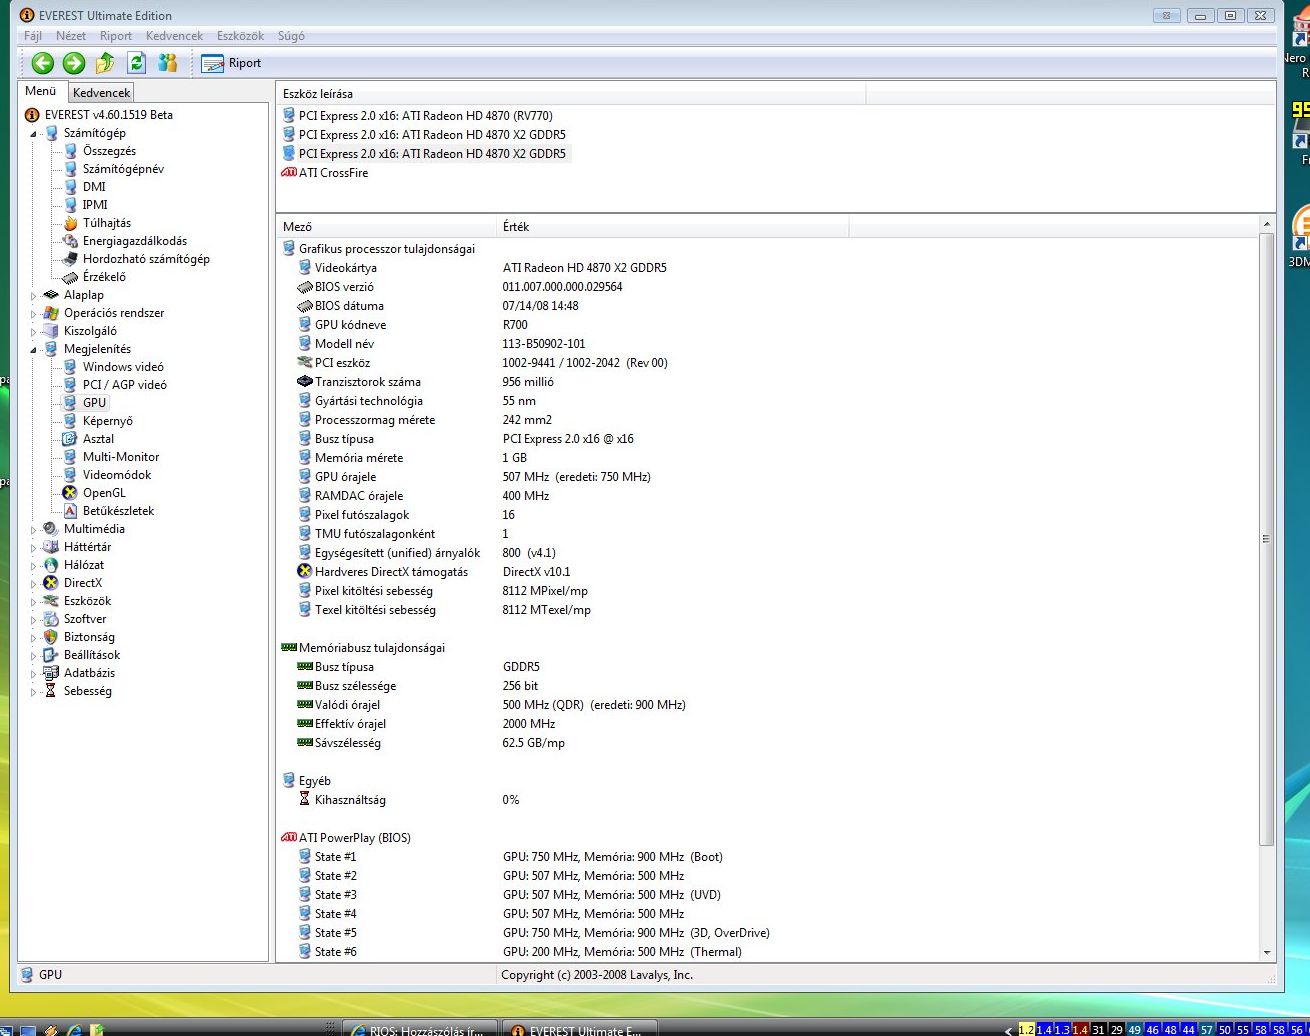Viewport: 1310px width, 1036px height.
Task: Open the Kedvencek menu
Action: click(174, 36)
